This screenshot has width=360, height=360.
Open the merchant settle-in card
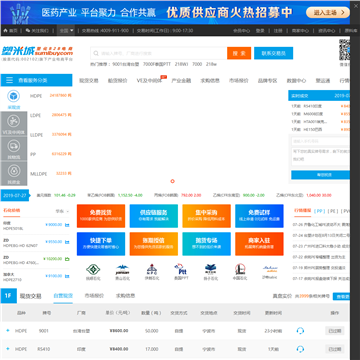click(259, 244)
